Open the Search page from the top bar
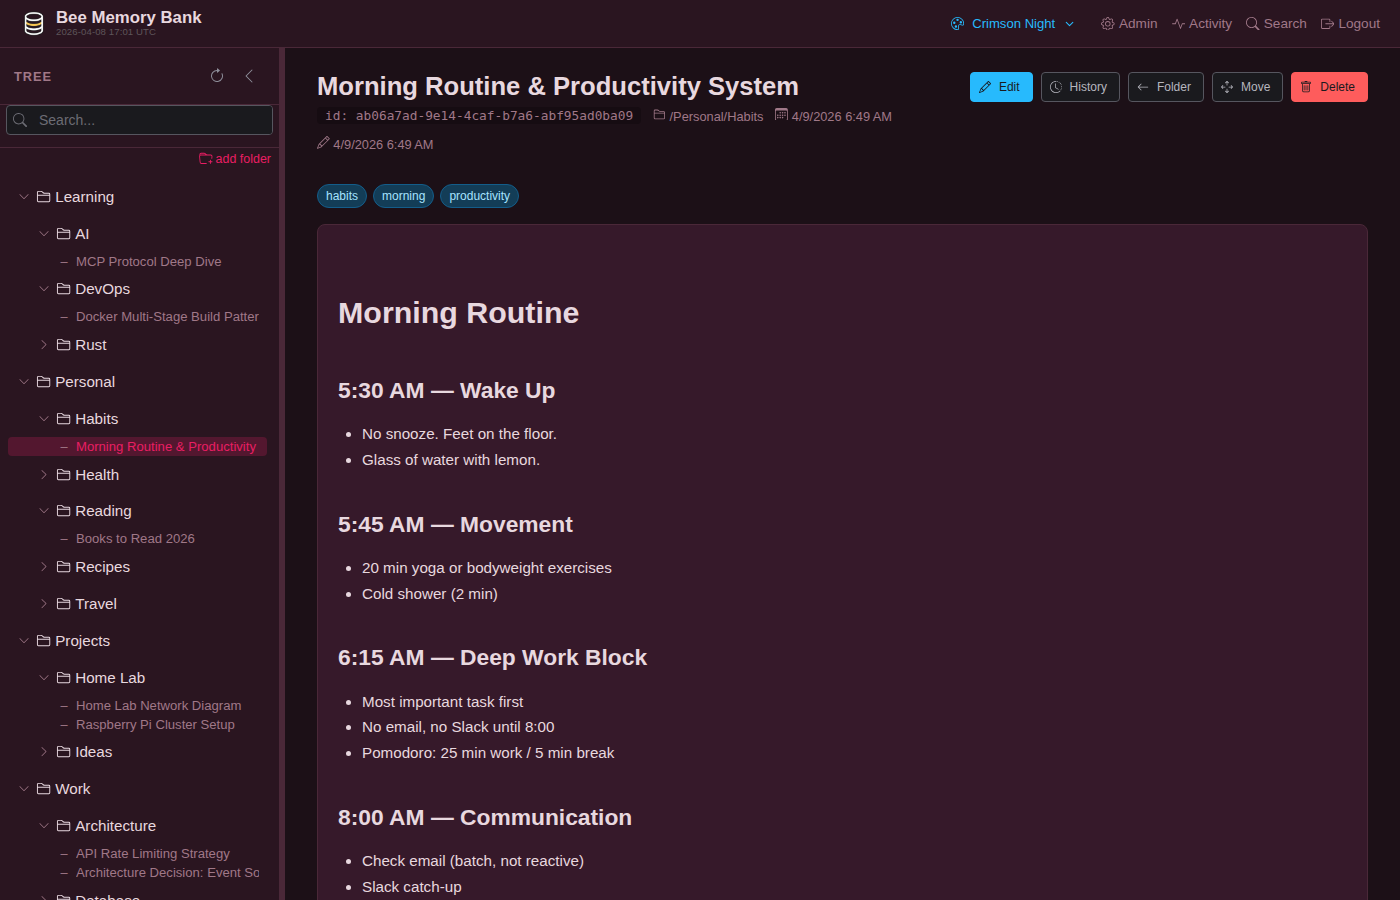This screenshot has width=1400, height=900. (1276, 24)
